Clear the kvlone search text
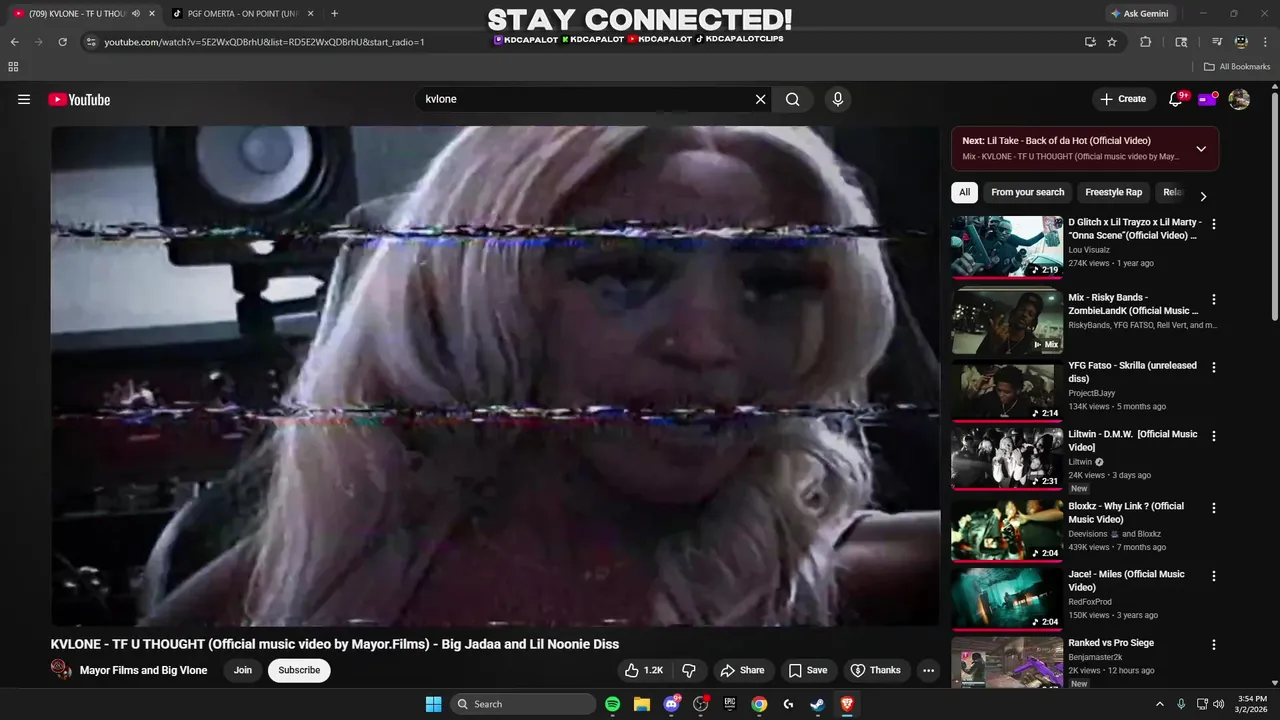This screenshot has width=1280, height=720. pyautogui.click(x=760, y=99)
